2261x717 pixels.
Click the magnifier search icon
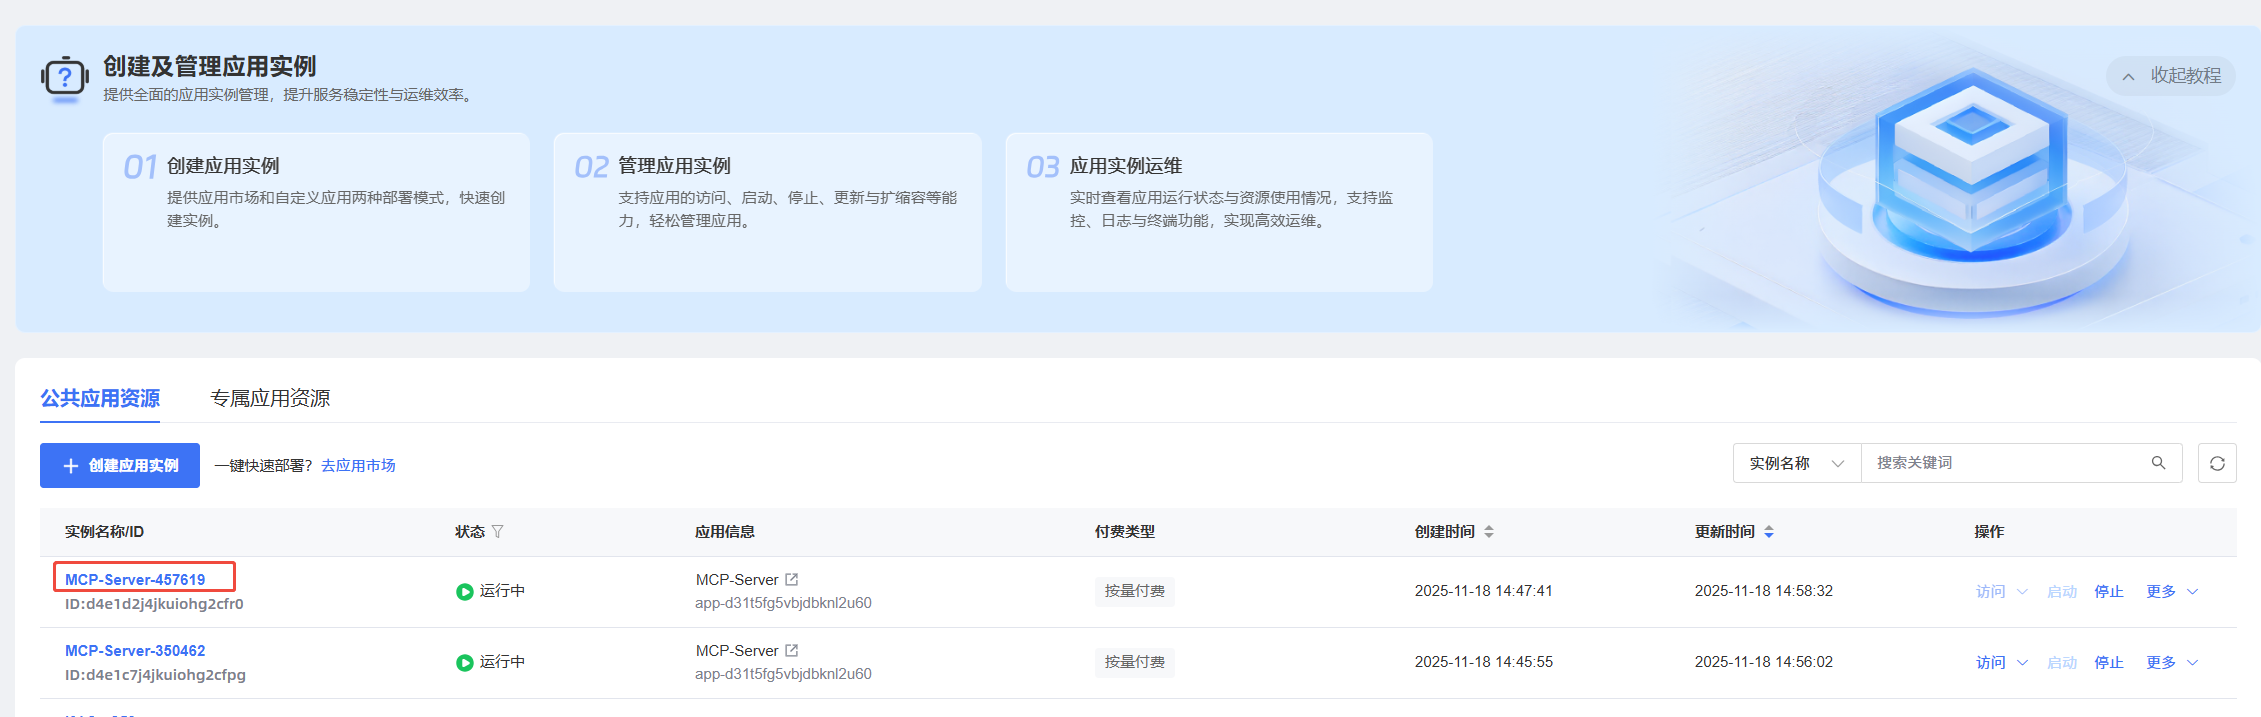pos(2158,463)
